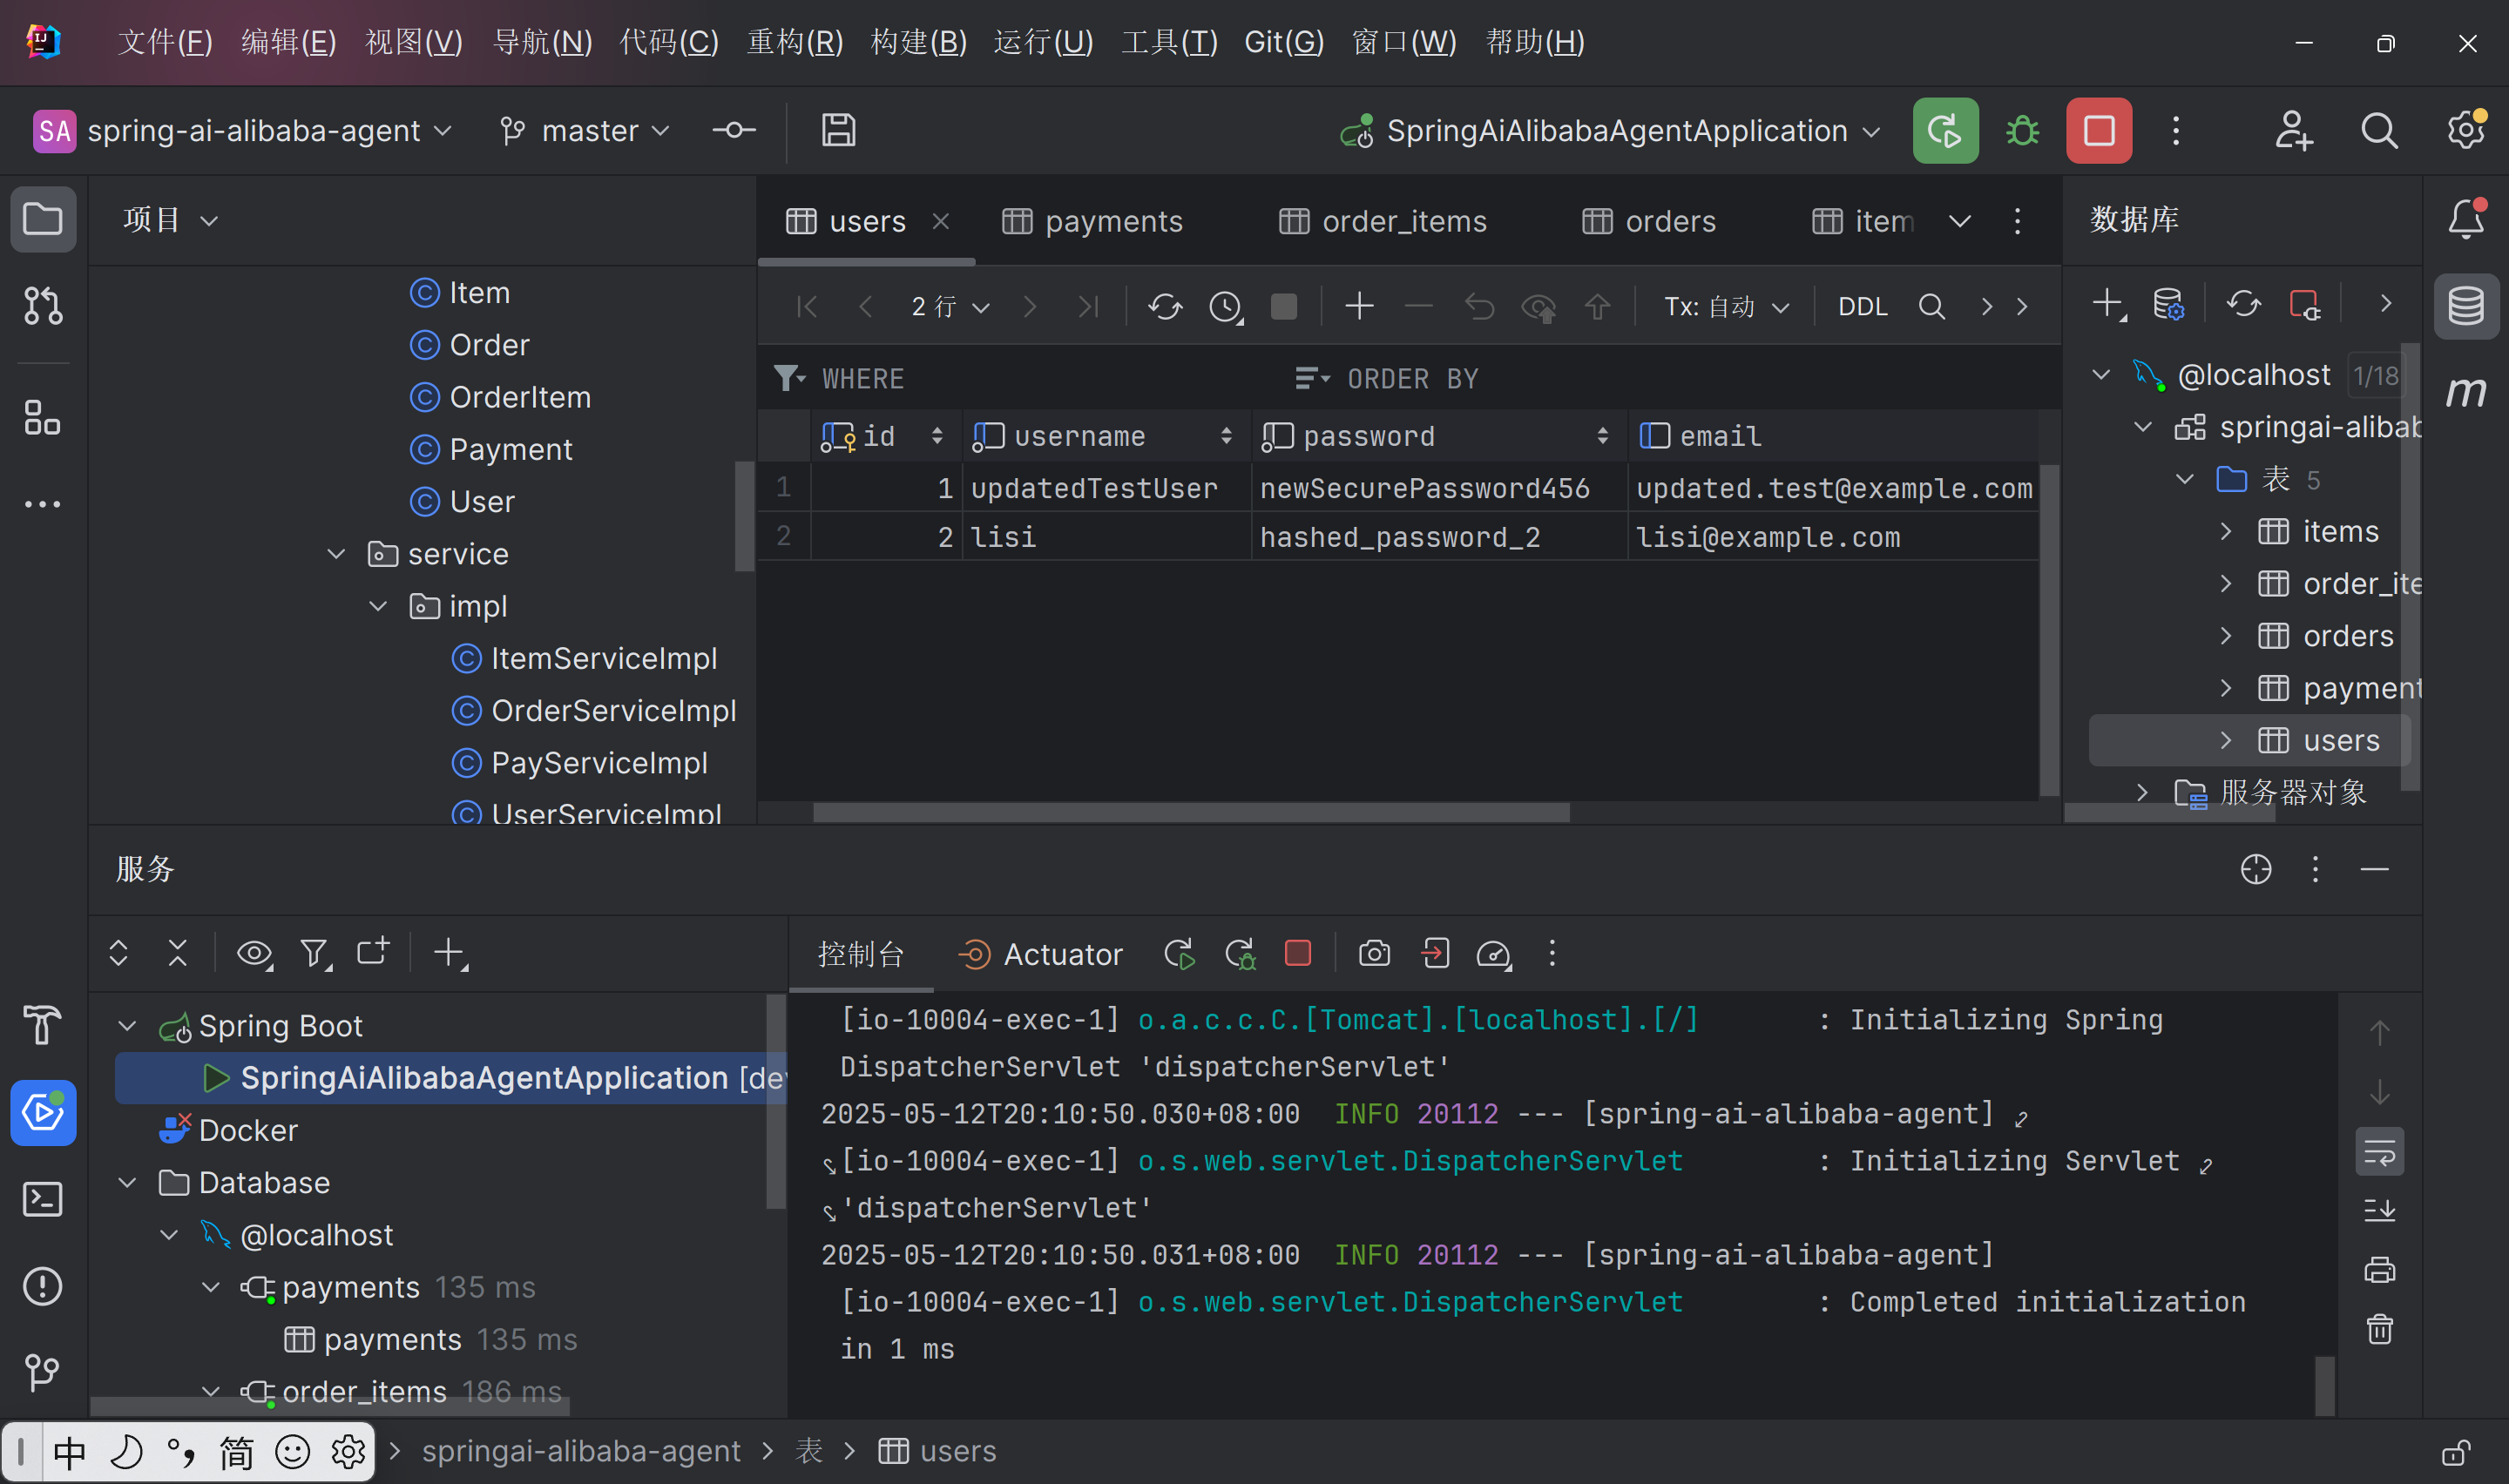Open the 重构(R) menu
Screen dimensions: 2509x1484
pyautogui.click(x=794, y=42)
